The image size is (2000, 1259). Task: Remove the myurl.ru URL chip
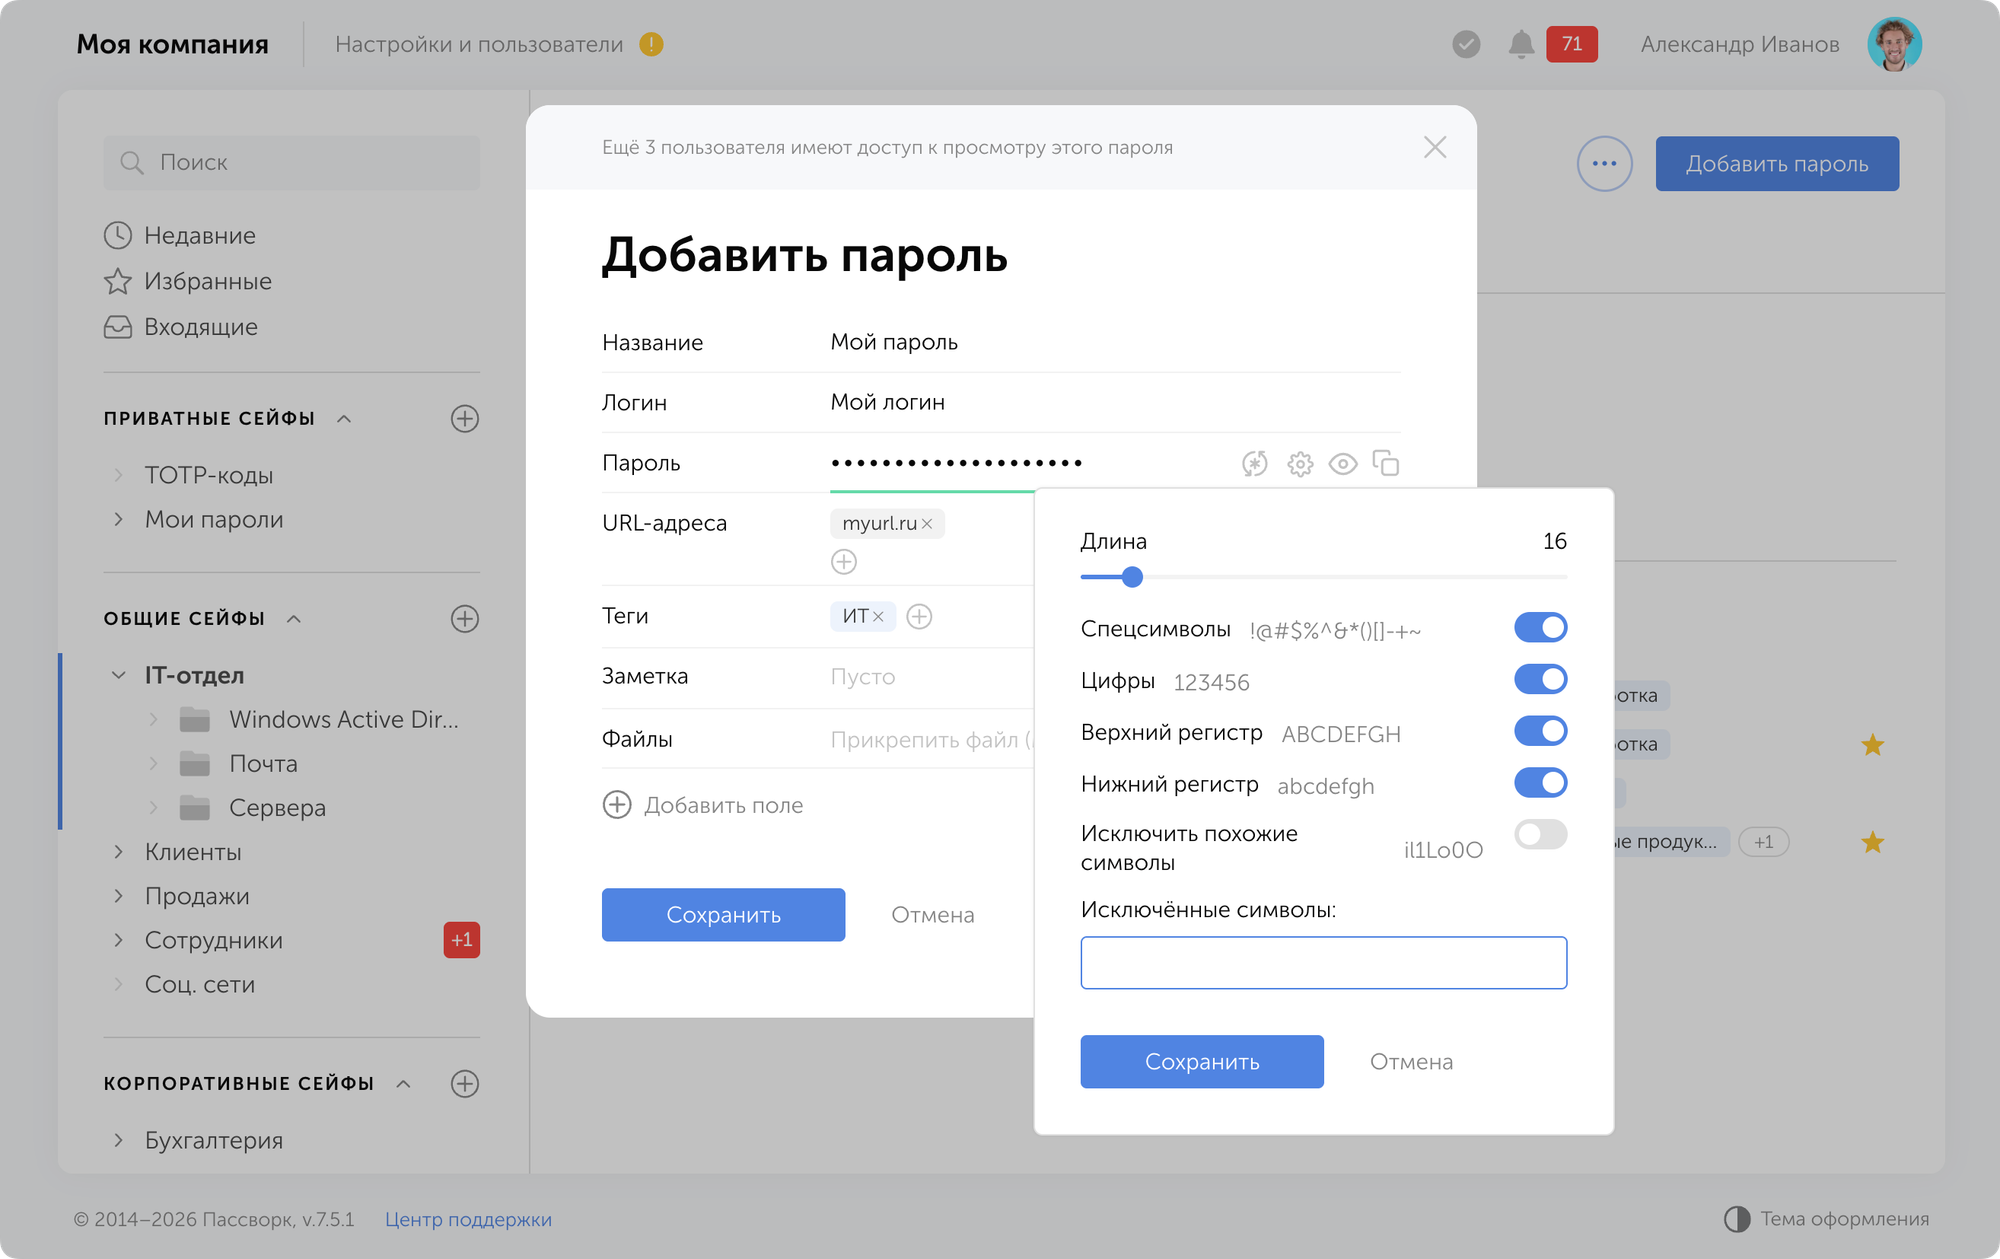pyautogui.click(x=926, y=523)
